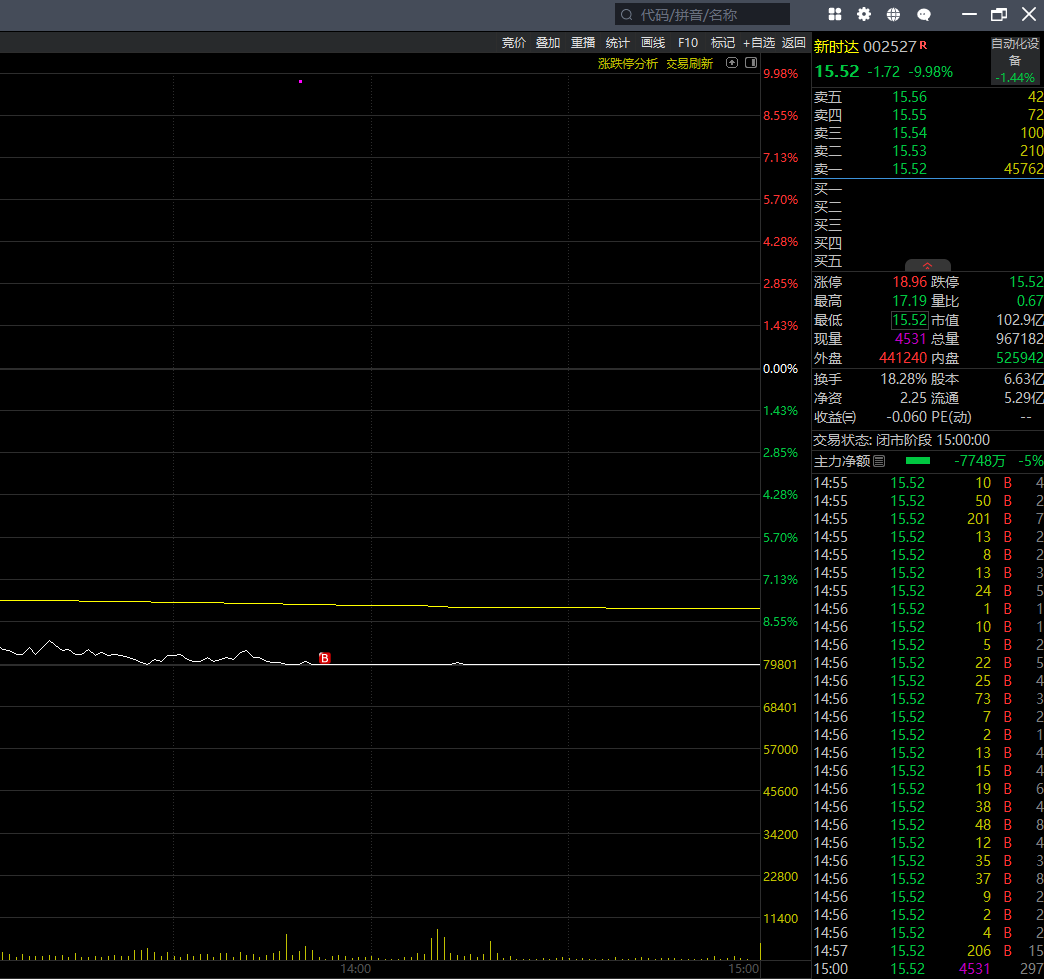Click 内盘 value 525942
Screen dimensions: 1044x979
point(1019,358)
